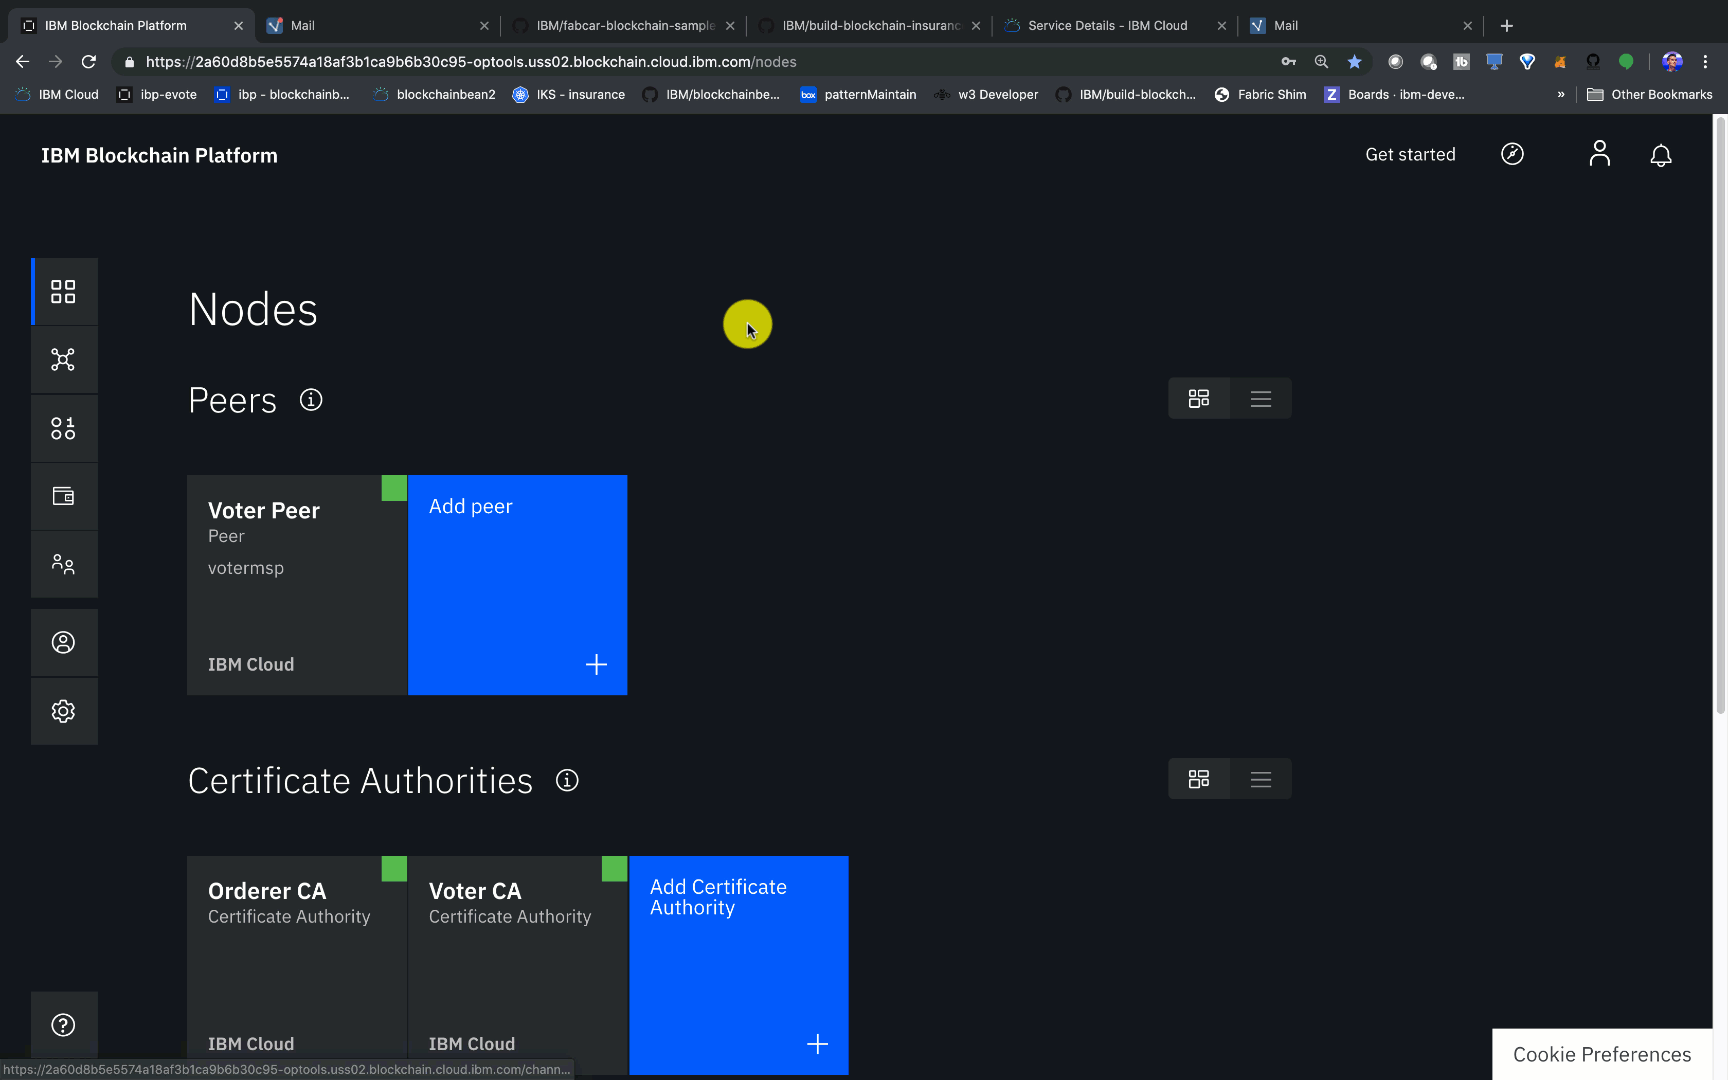
Task: Switch to IBM/build-blockchain-insurance tab
Action: pos(870,25)
